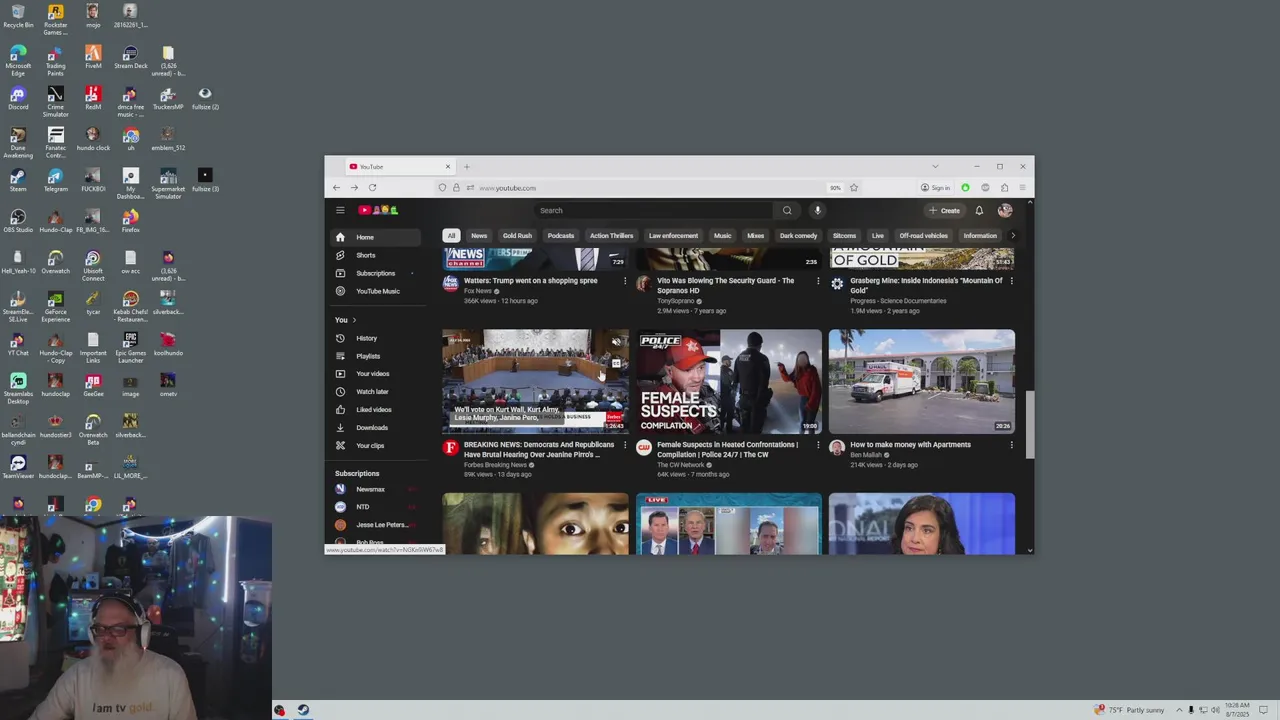1280x720 pixels.
Task: Bookmark this page with star icon
Action: [854, 187]
